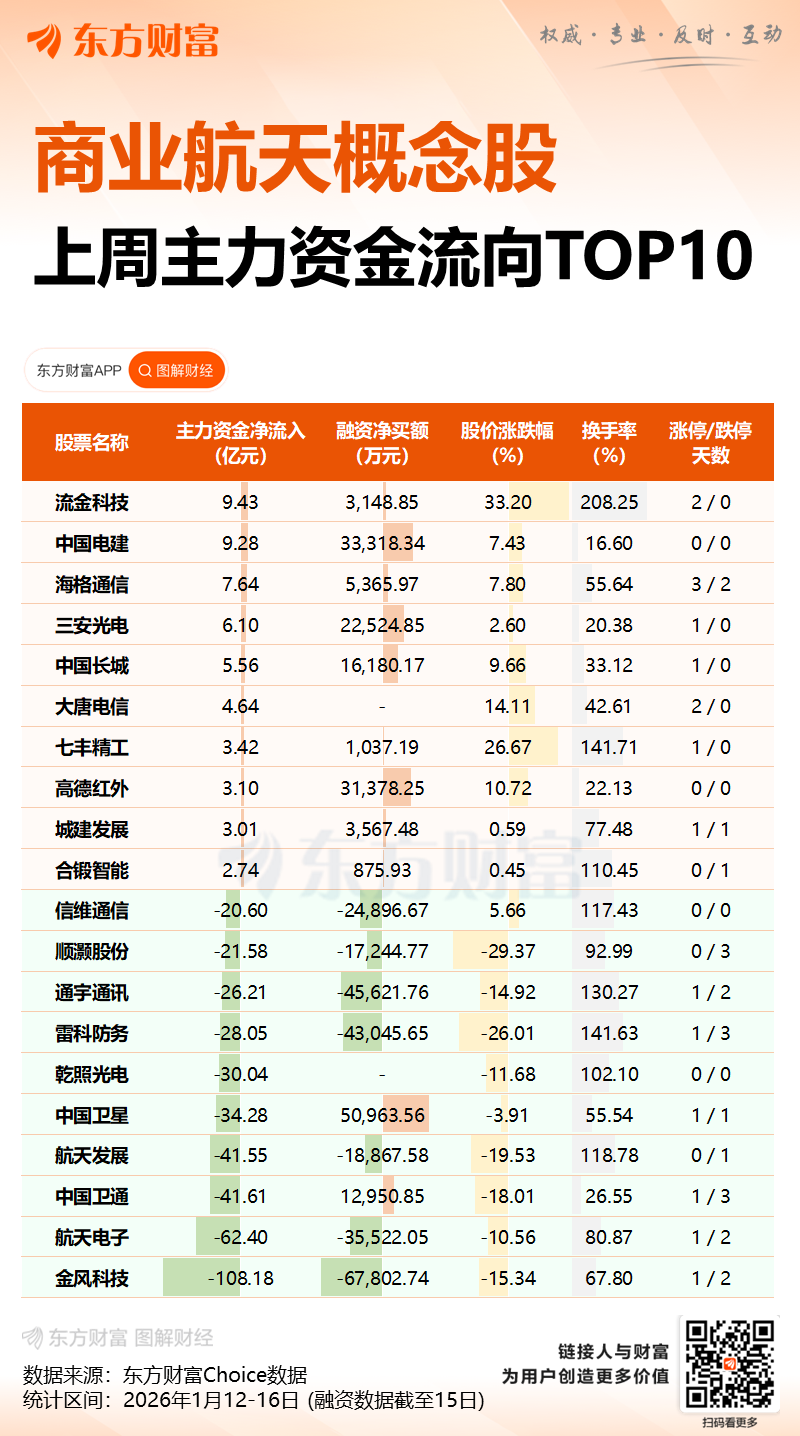The width and height of the screenshot is (800, 1436).
Task: Select stock name 航天发展
Action: (91, 1155)
